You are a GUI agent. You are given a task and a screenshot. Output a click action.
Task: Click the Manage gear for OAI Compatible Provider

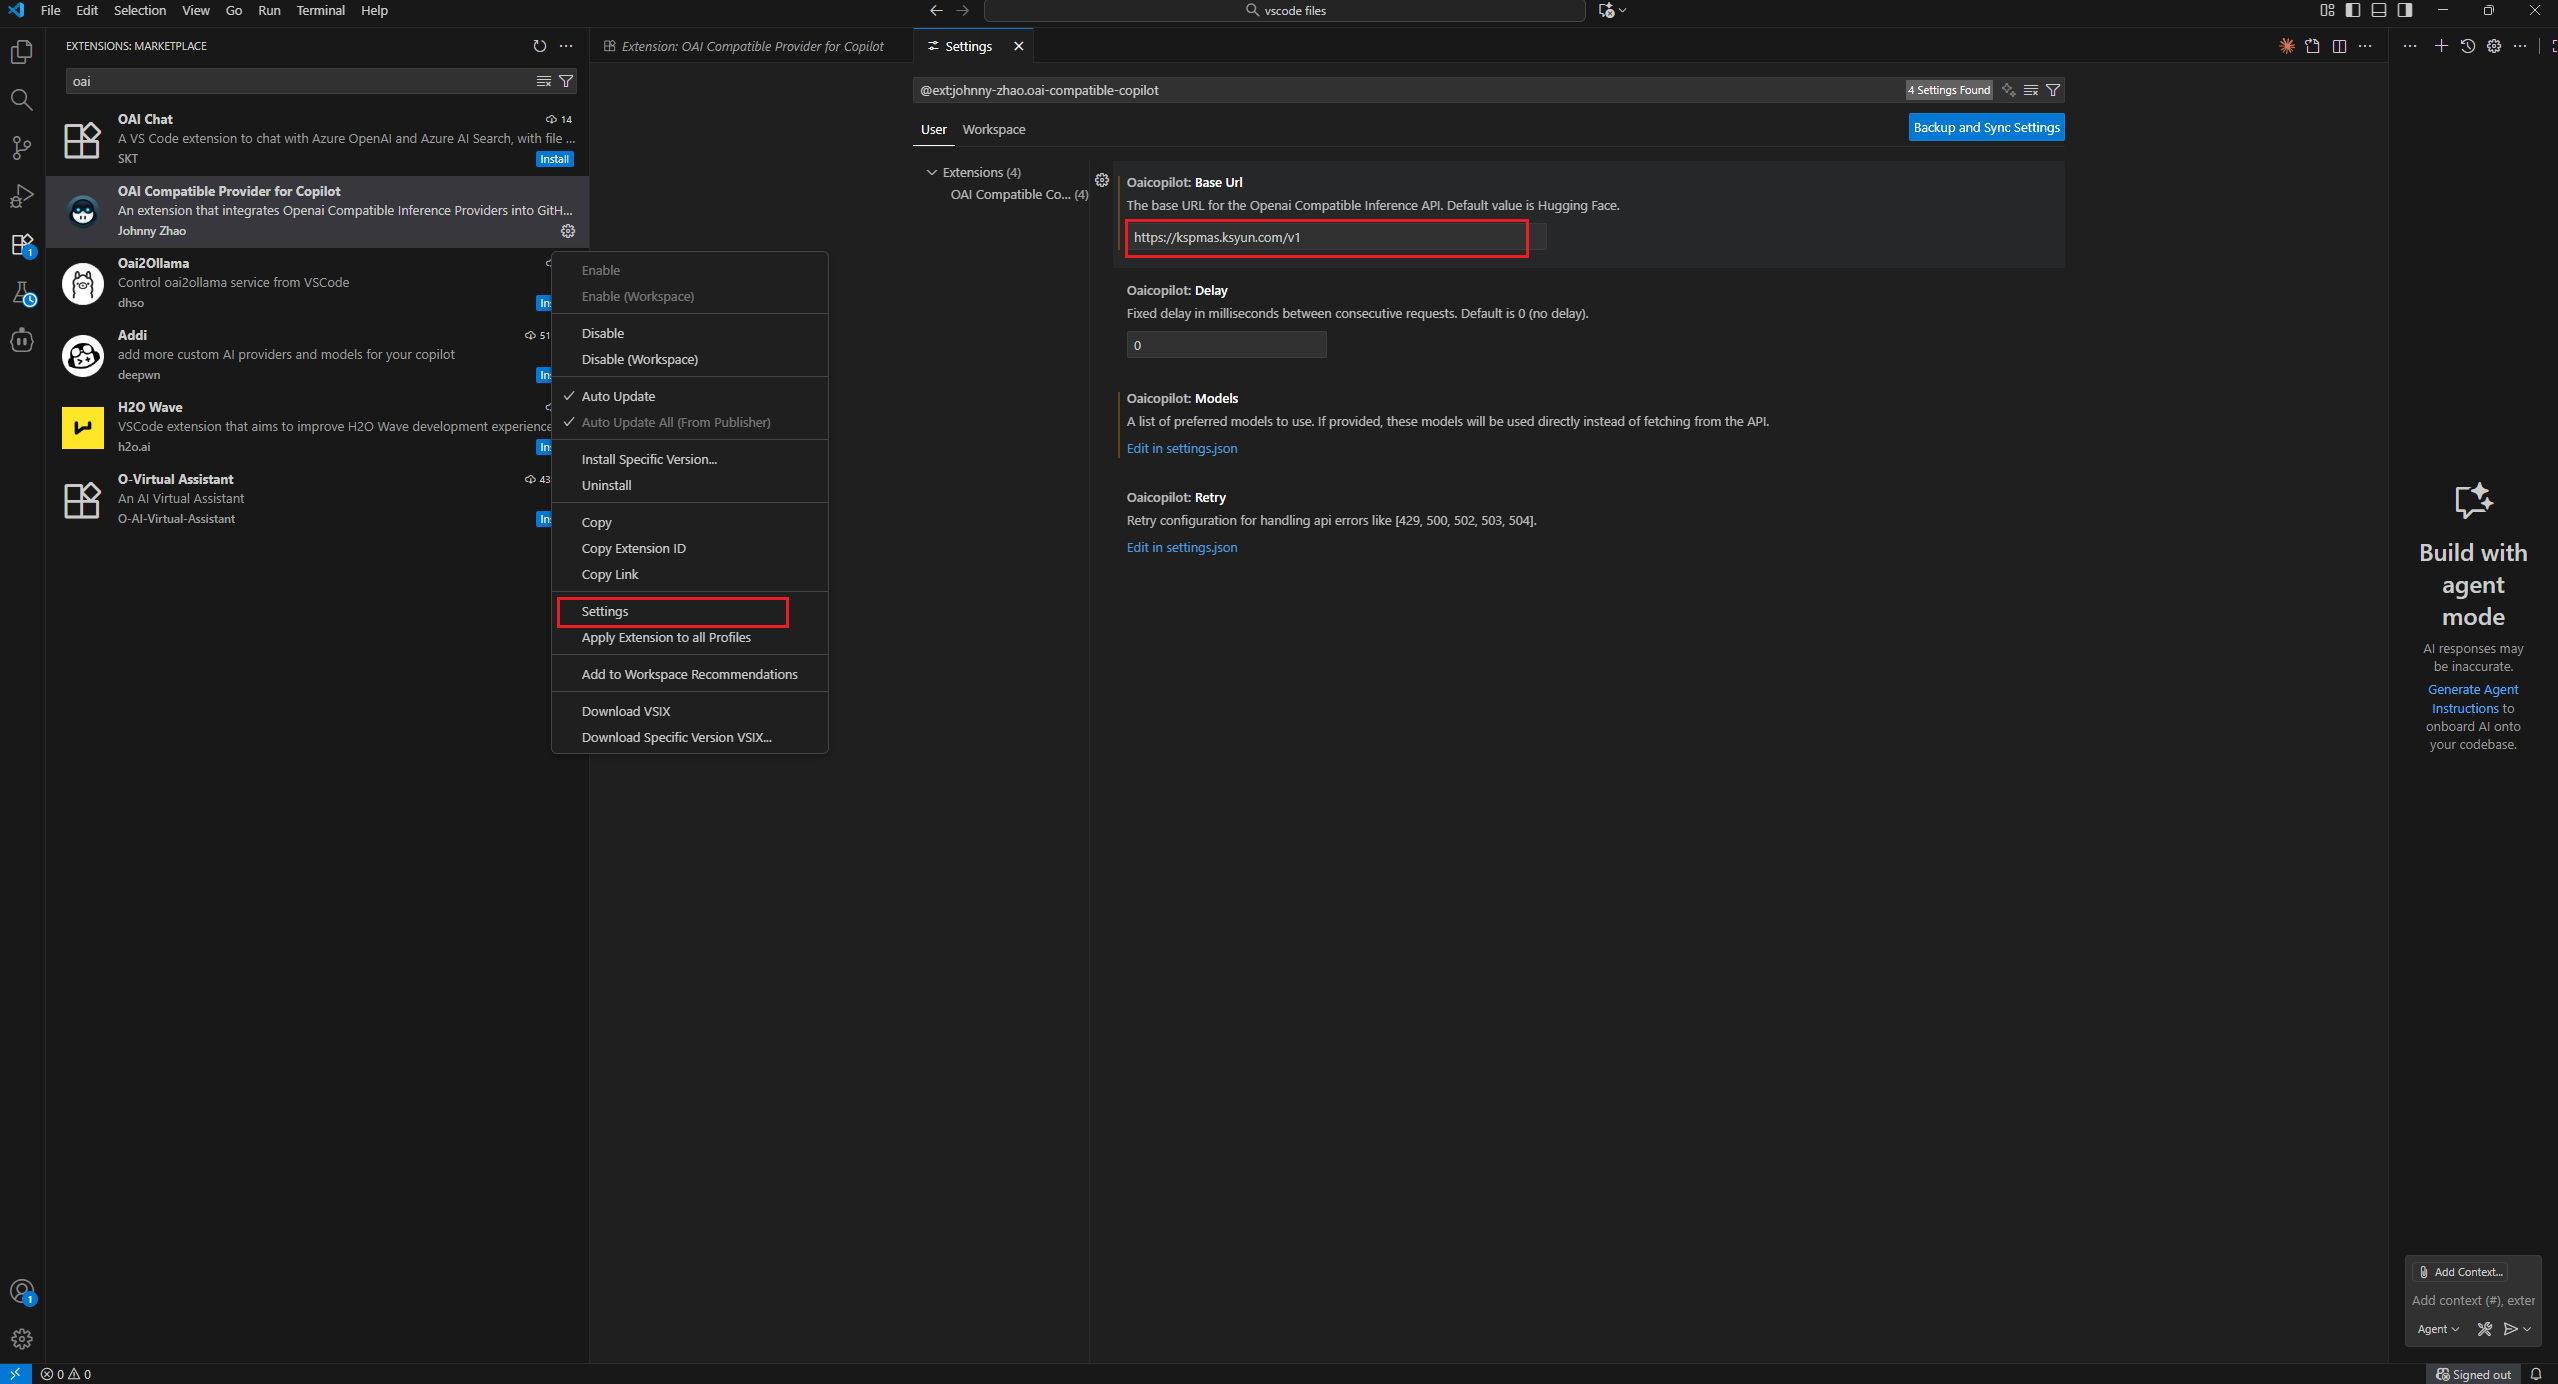coord(568,231)
